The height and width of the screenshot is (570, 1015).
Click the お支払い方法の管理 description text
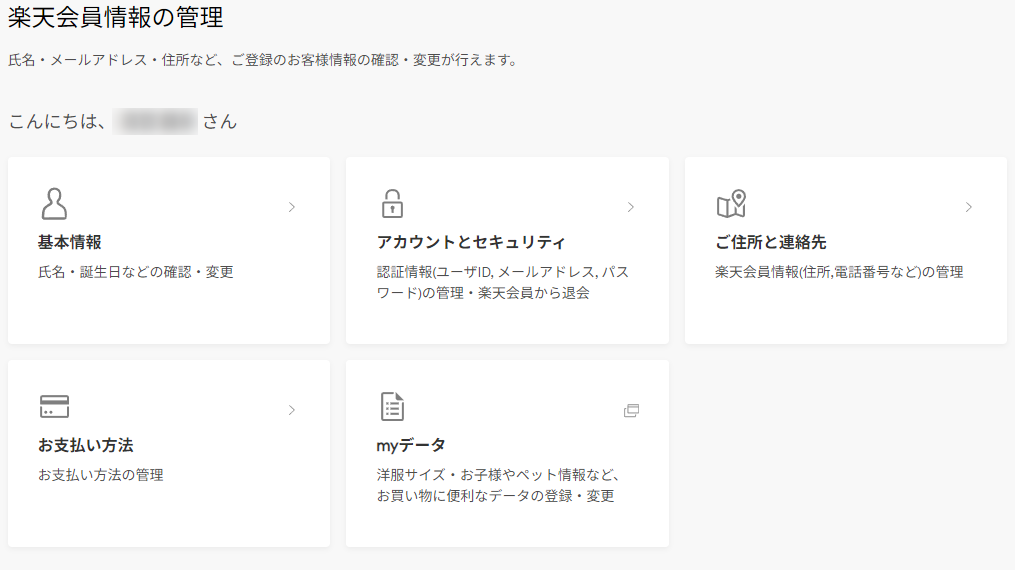pos(101,475)
